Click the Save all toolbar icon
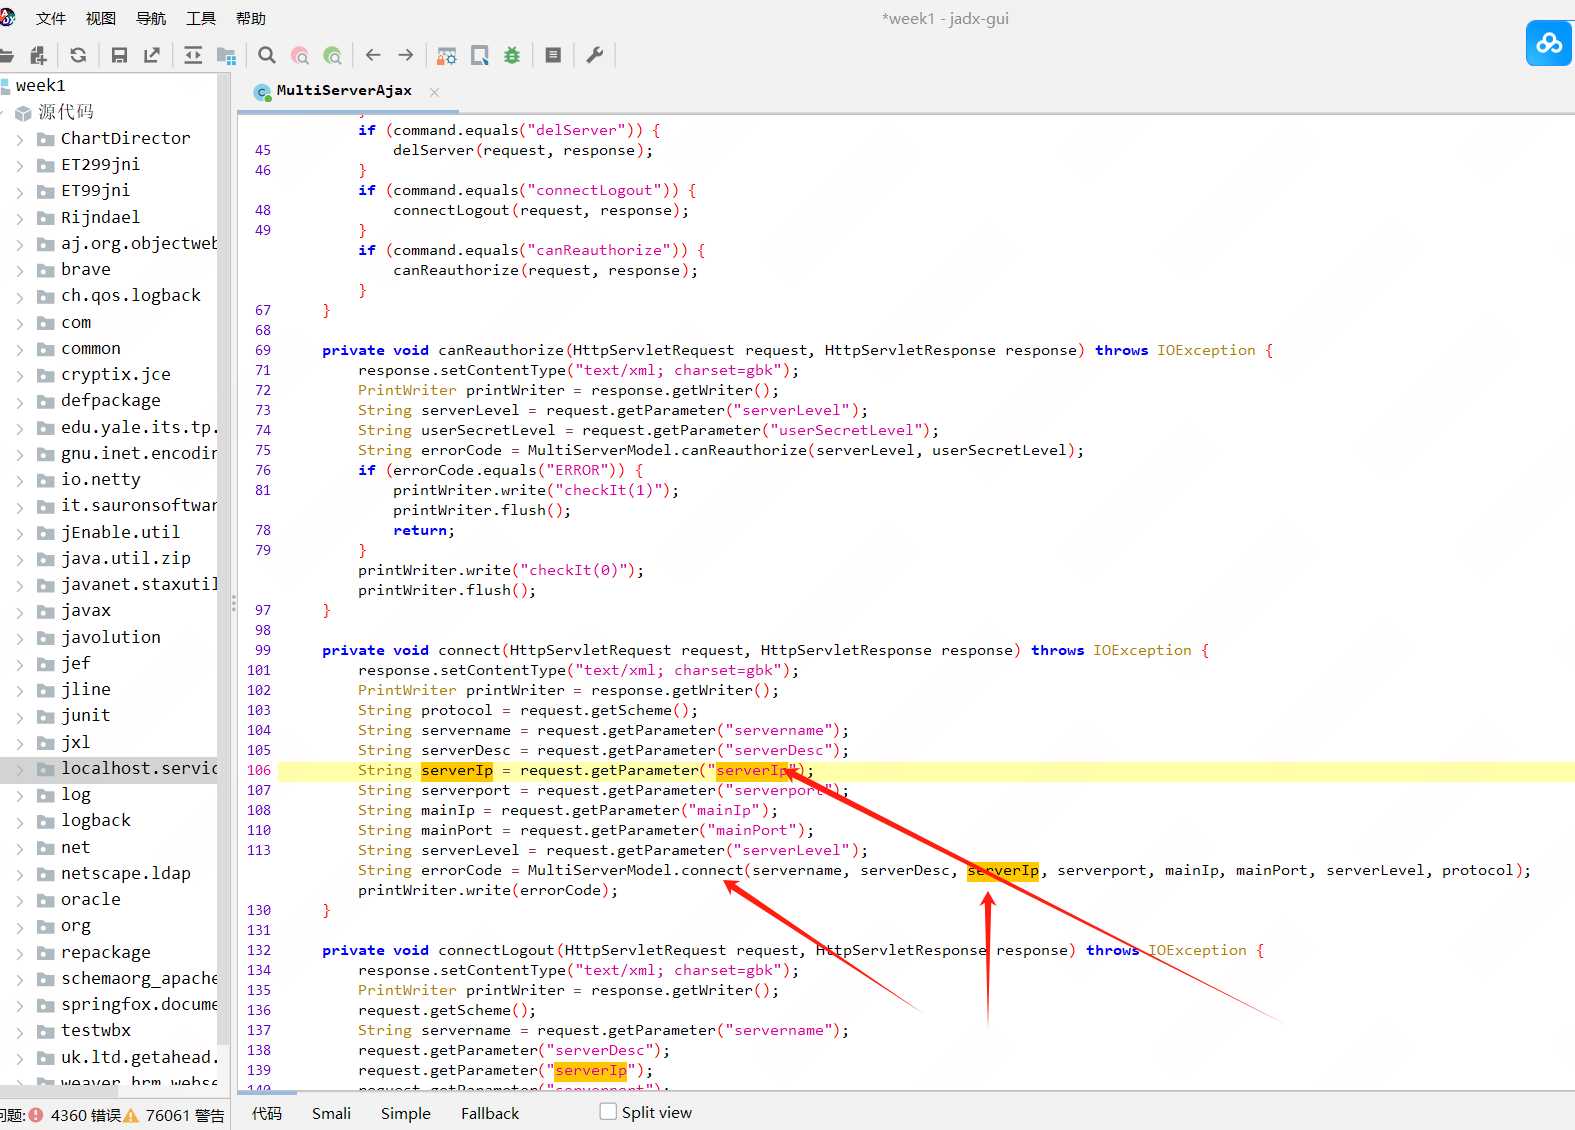1575x1130 pixels. (119, 55)
